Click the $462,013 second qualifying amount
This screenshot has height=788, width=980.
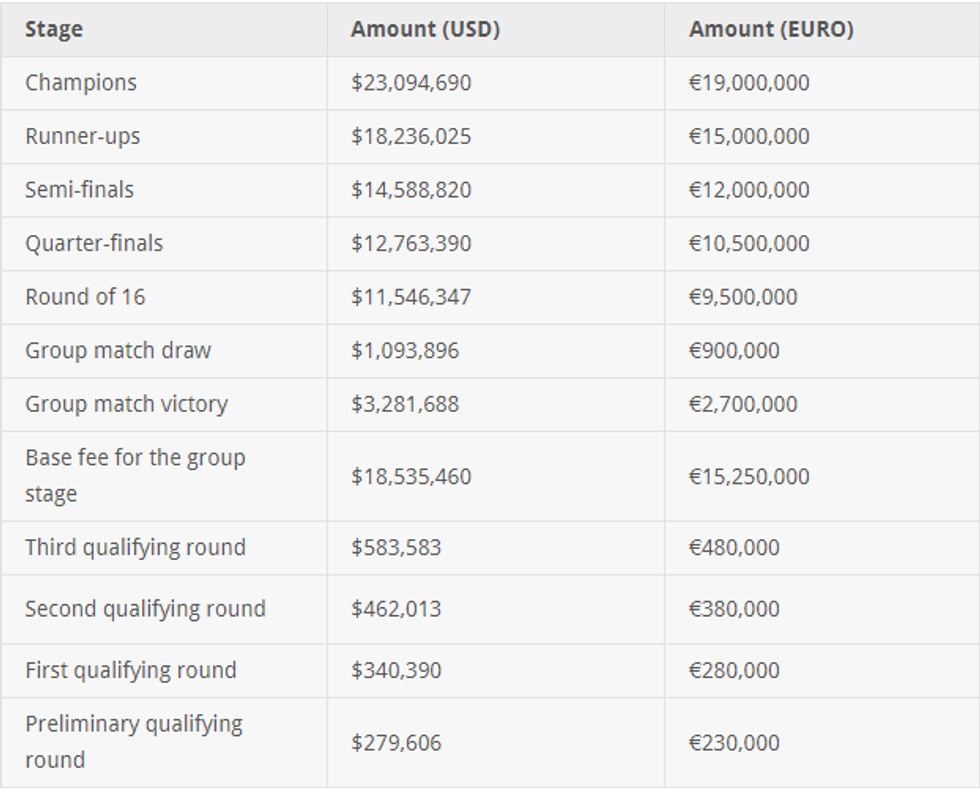coord(396,609)
